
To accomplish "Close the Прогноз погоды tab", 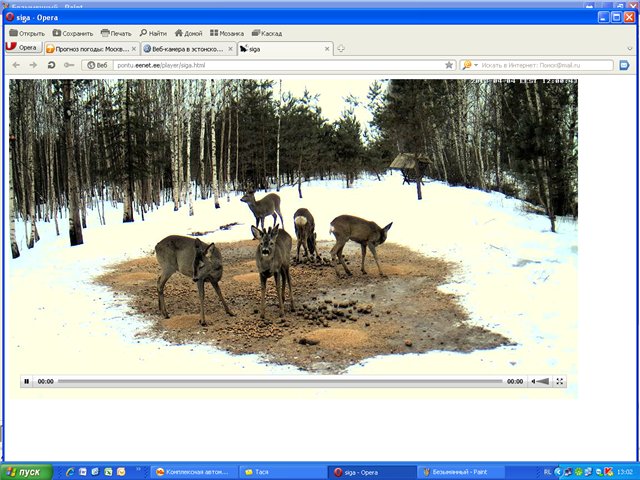I will [134, 49].
